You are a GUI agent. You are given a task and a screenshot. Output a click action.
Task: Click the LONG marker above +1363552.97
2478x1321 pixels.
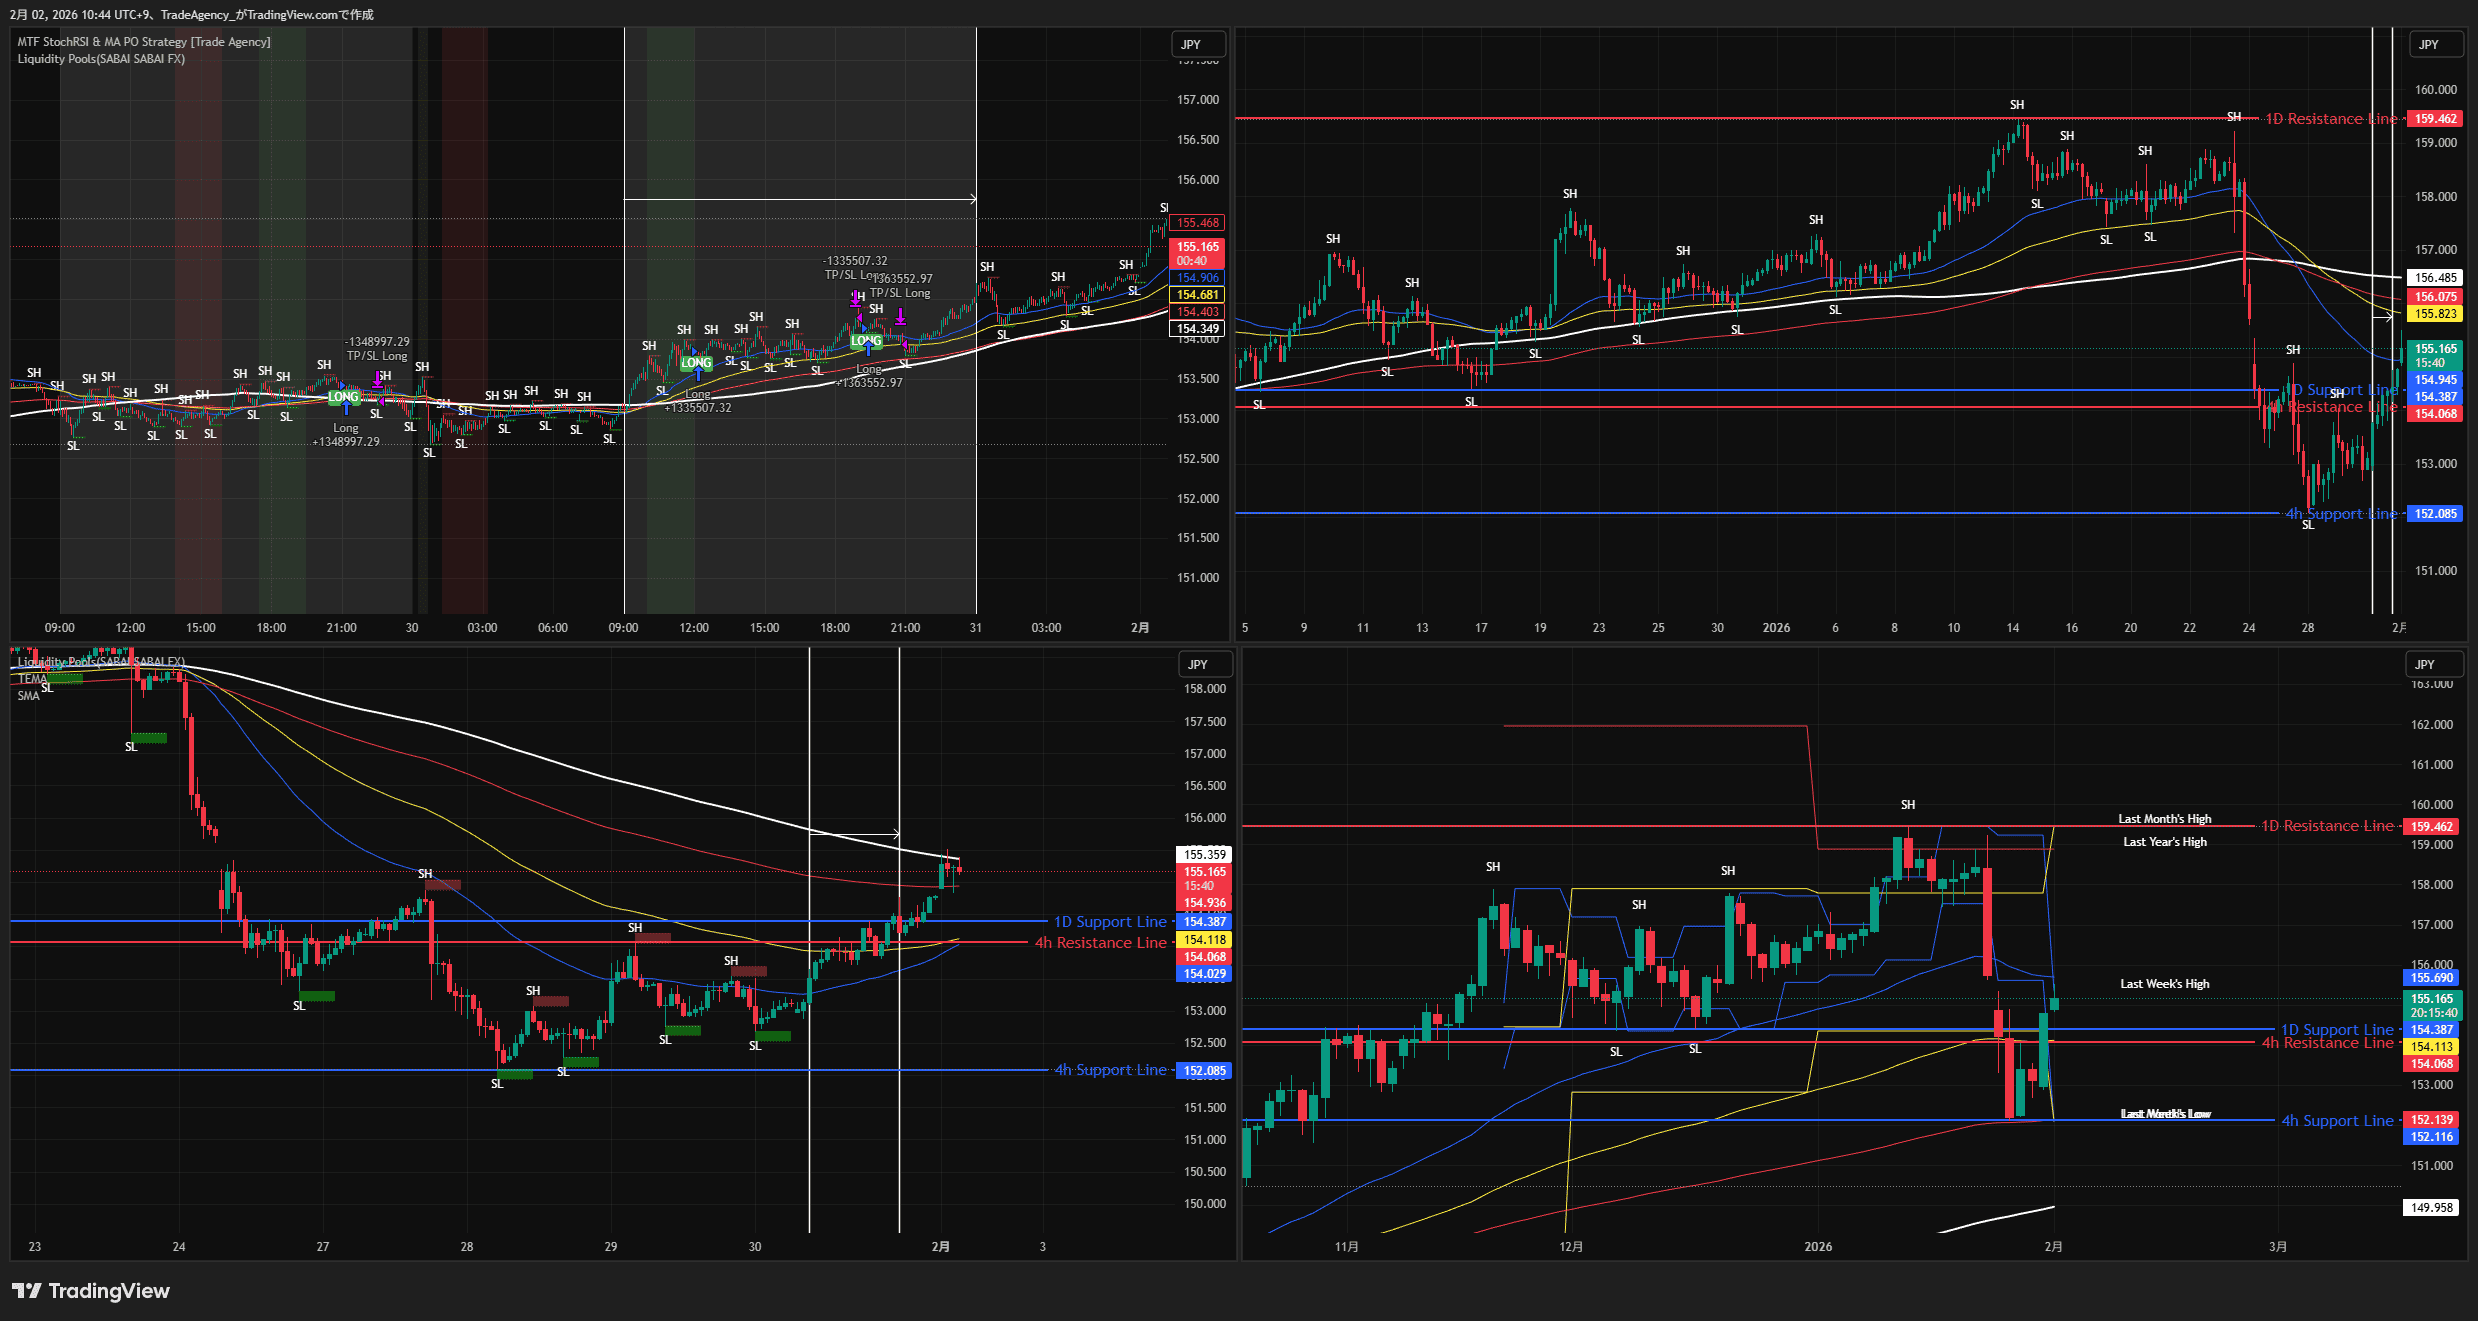866,341
